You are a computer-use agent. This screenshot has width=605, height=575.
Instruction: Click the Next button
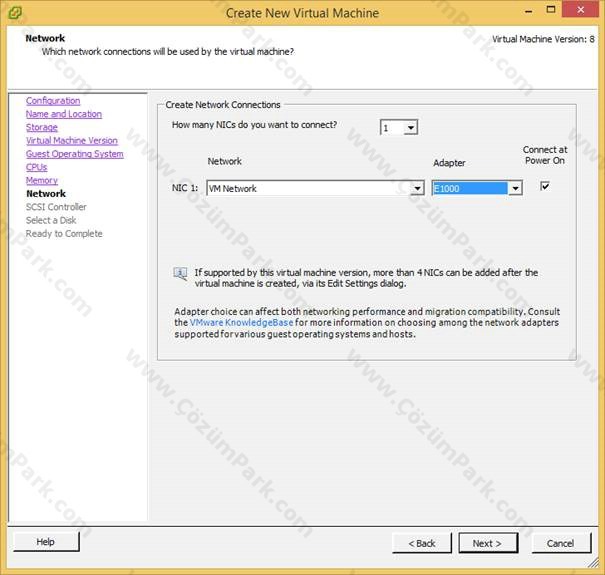(x=488, y=543)
